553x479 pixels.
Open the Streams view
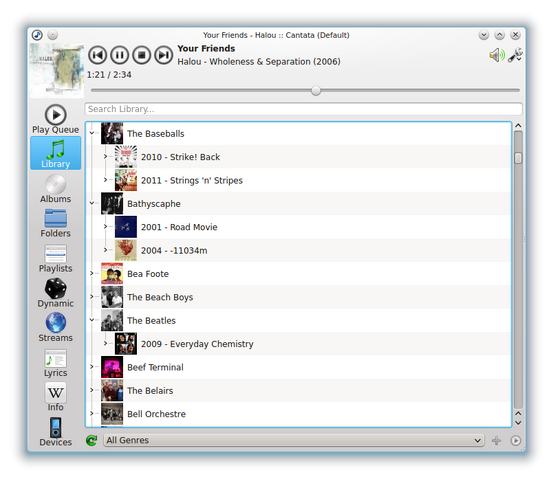point(55,328)
